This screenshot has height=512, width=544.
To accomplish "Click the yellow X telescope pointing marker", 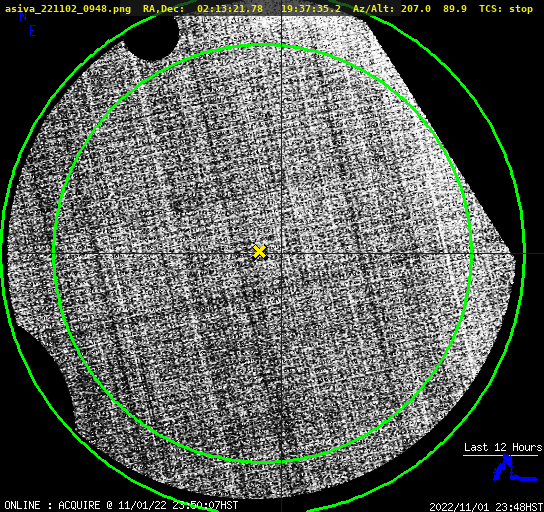I will (x=259, y=251).
